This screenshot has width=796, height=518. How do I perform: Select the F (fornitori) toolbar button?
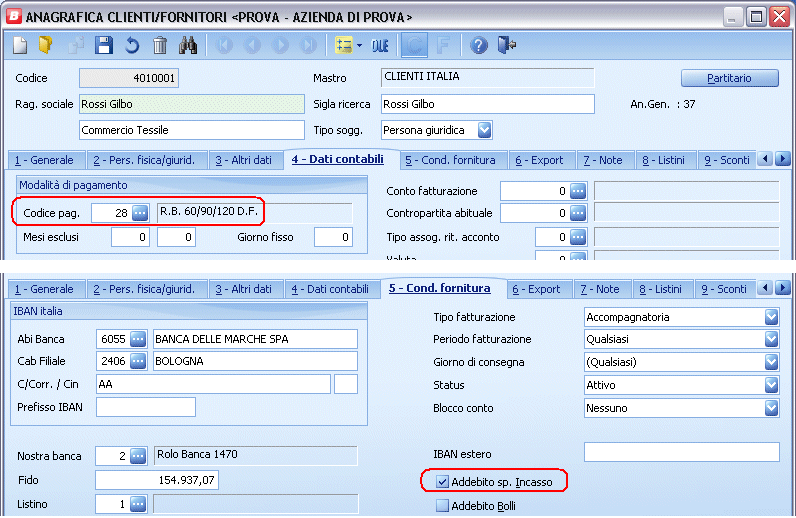click(x=443, y=45)
